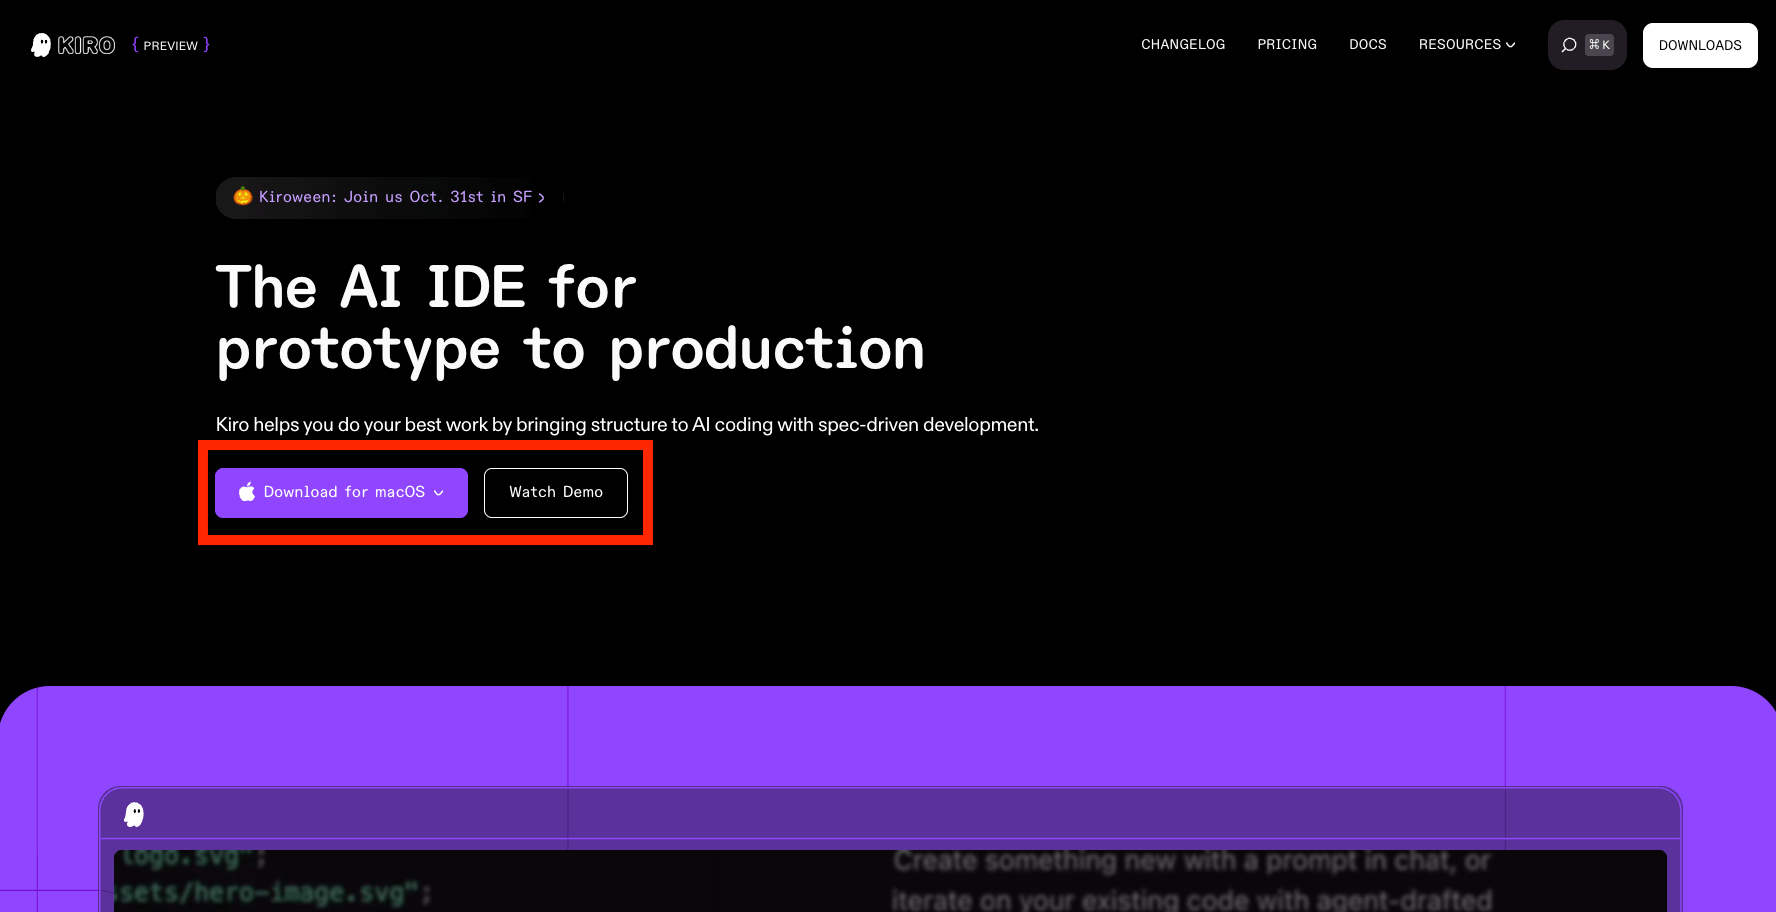Click the ghost icon in the demo window
Viewport: 1776px width, 912px height.
pyautogui.click(x=134, y=815)
